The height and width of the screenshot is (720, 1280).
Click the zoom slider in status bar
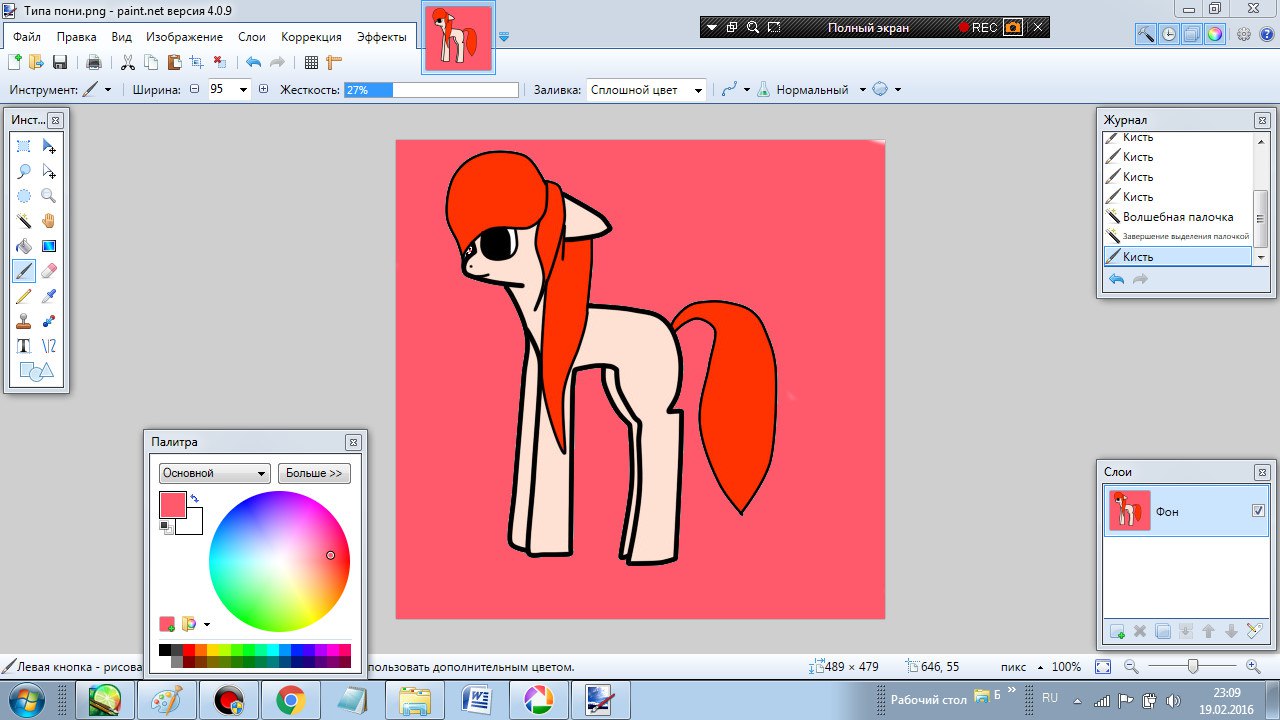point(1193,666)
